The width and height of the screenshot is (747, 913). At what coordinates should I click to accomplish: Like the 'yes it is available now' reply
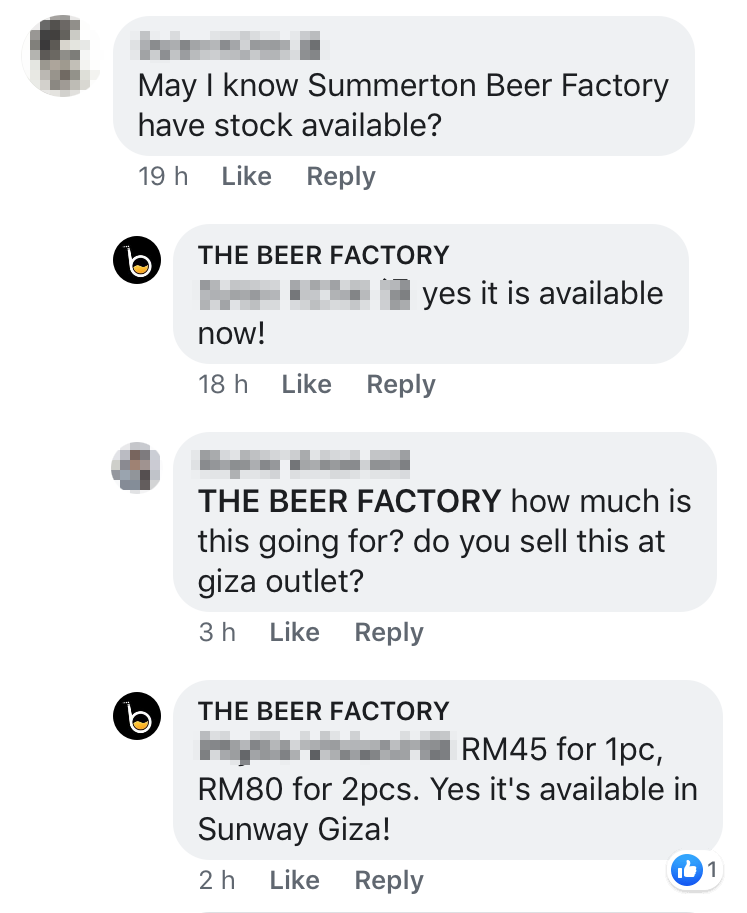click(x=306, y=385)
